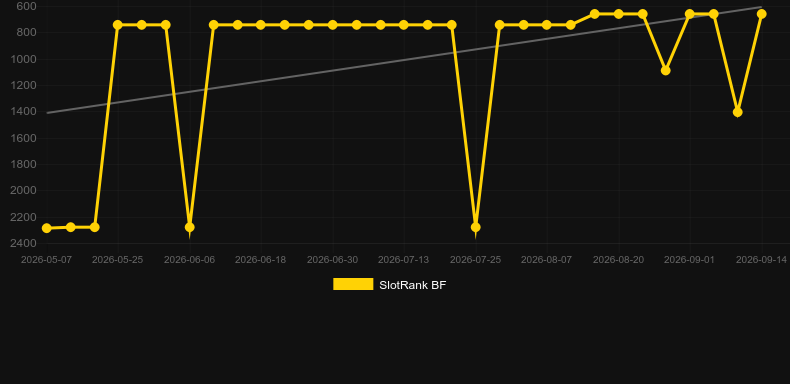Select the data point at 2026-09-01
790x384 pixels.
tap(690, 14)
